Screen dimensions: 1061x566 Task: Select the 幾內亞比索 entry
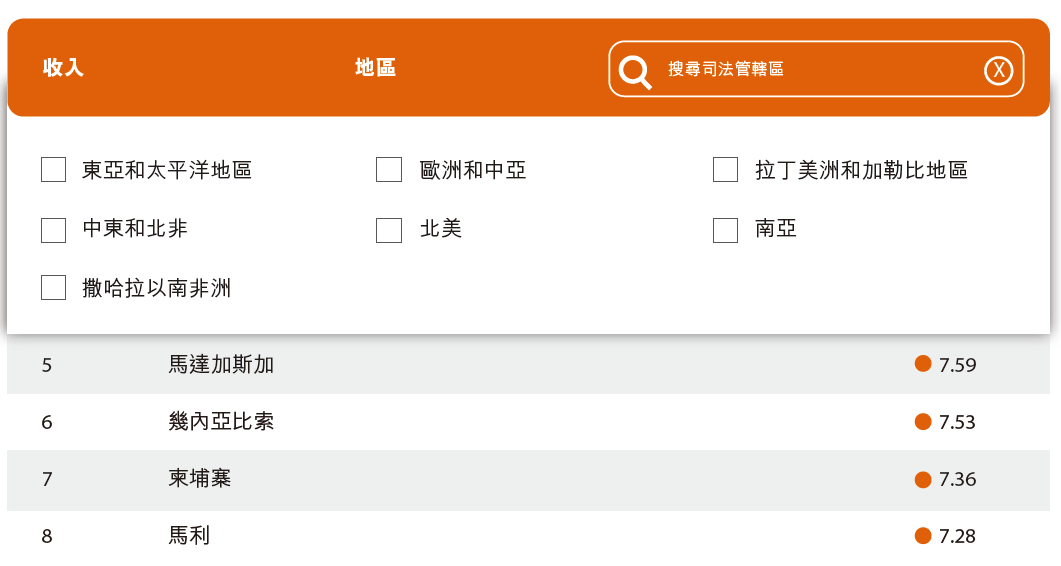pos(221,422)
